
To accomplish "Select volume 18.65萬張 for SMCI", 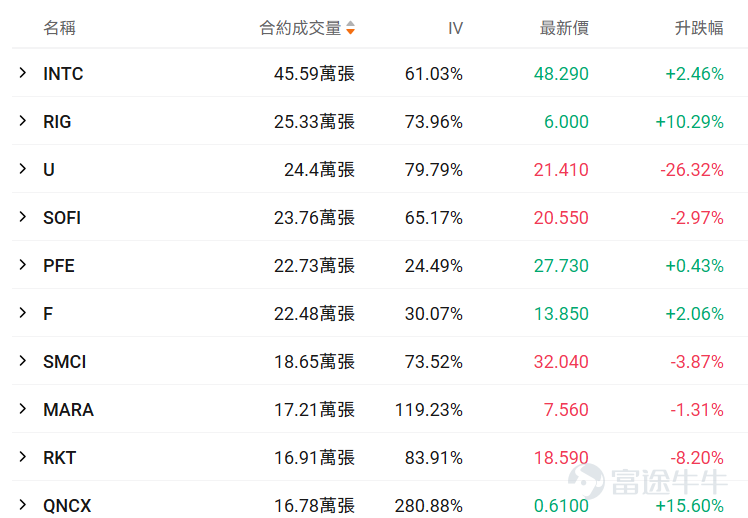I will pos(314,362).
